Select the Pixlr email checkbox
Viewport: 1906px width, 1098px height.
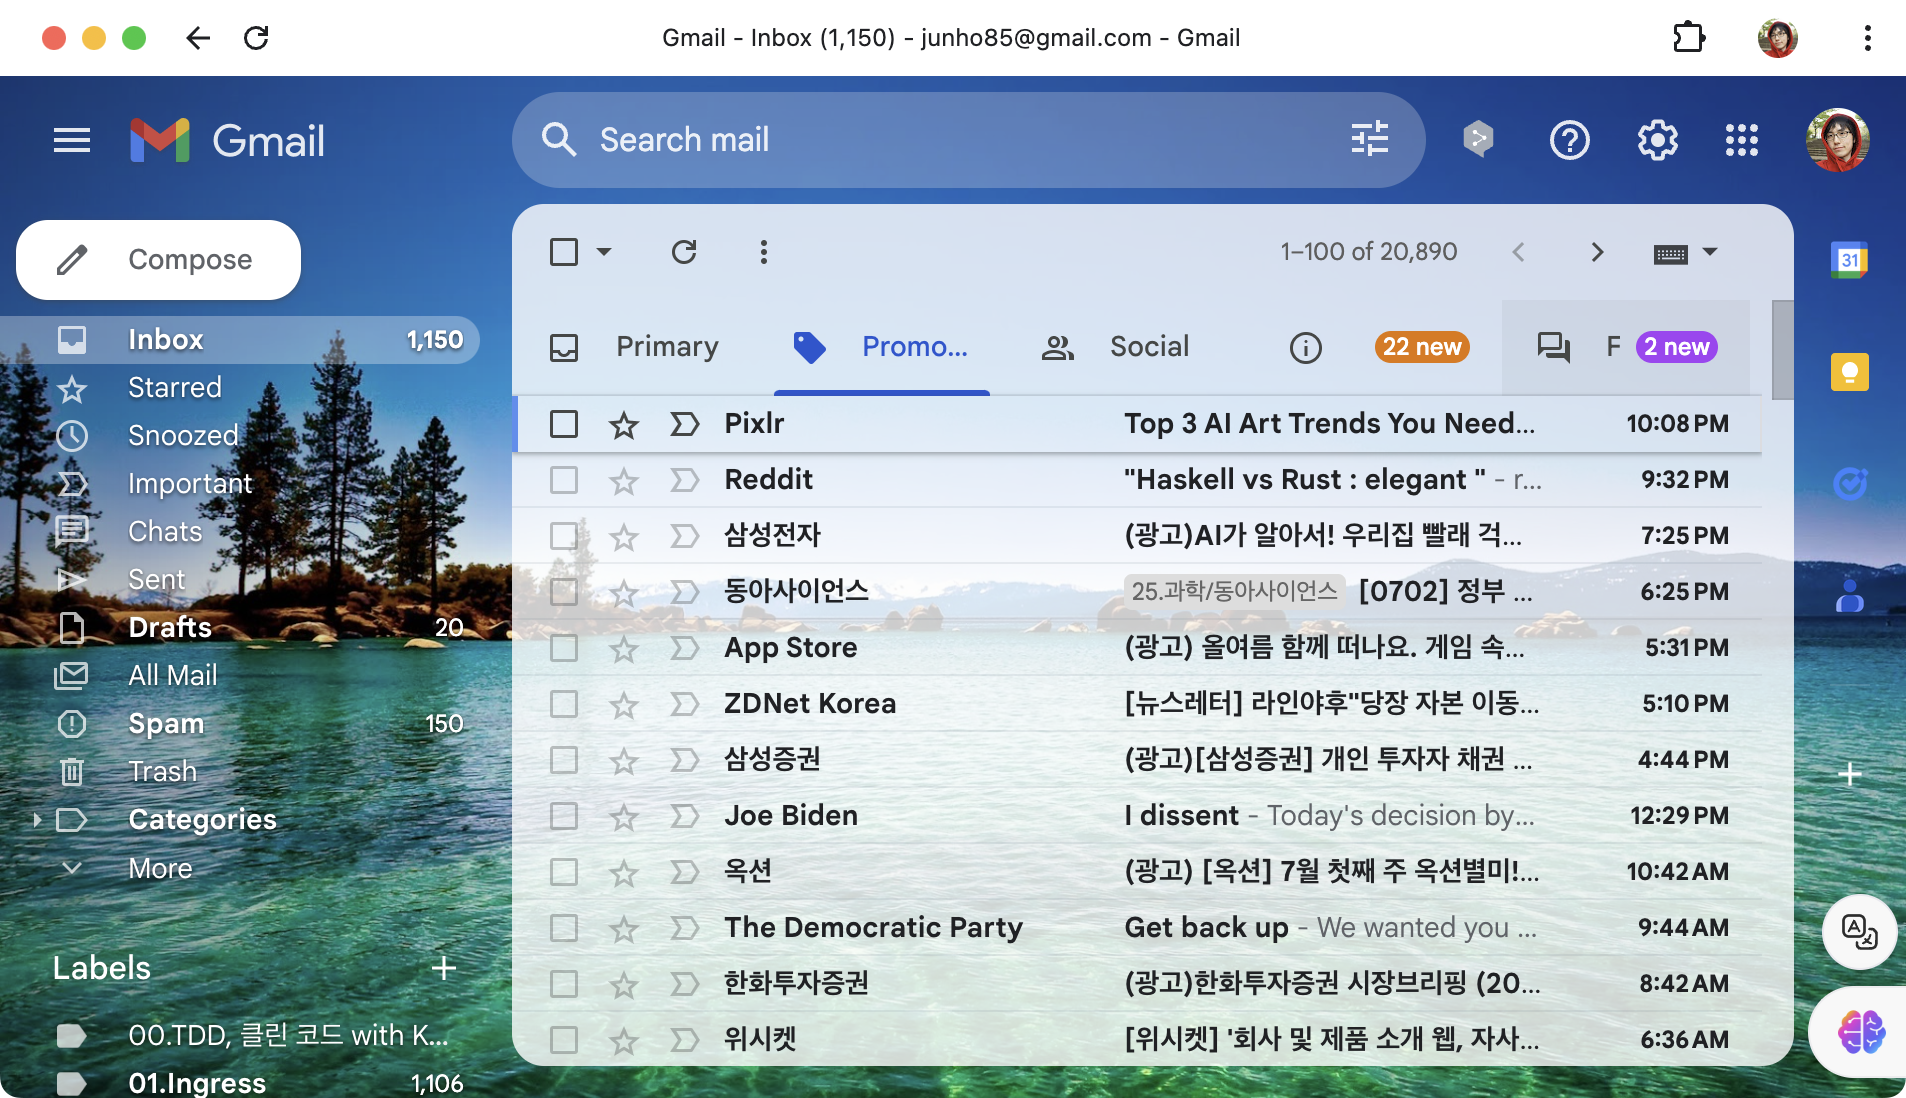click(564, 424)
